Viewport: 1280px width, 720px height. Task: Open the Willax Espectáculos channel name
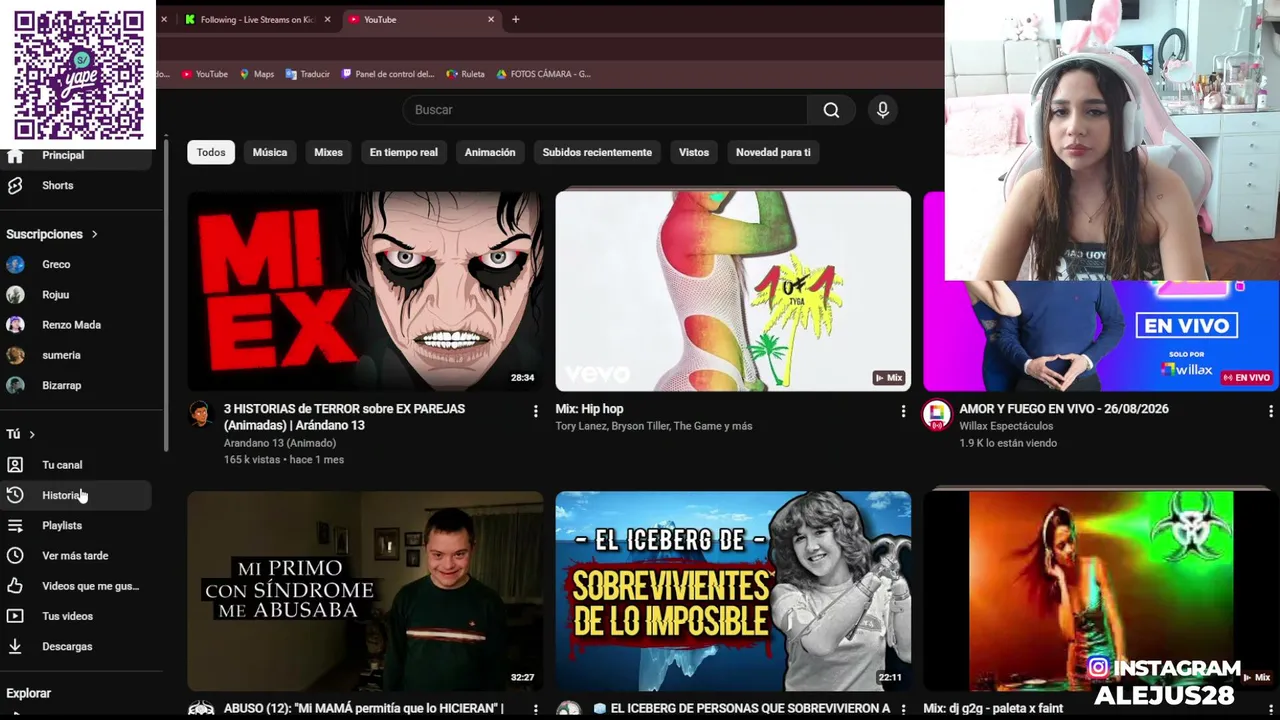[1006, 426]
